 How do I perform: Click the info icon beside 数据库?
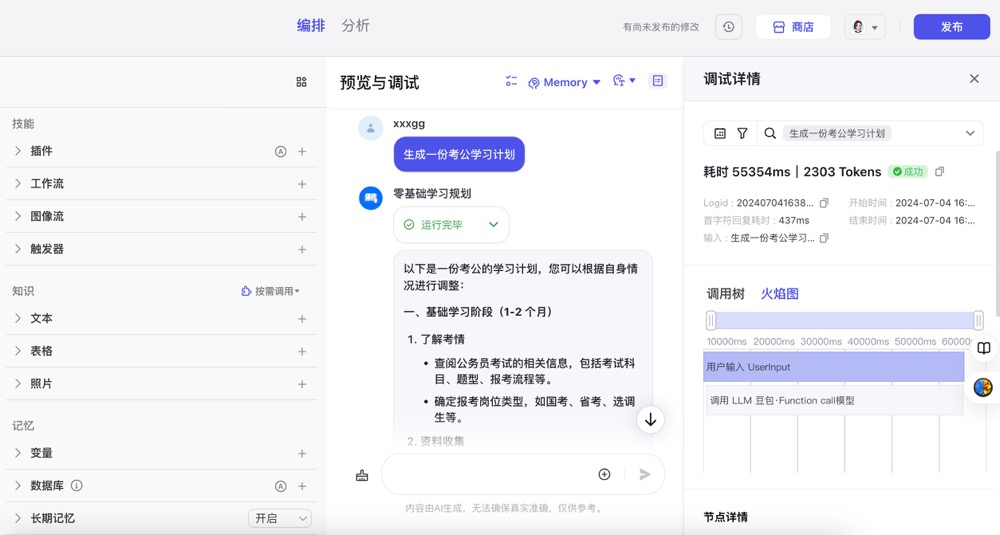tap(77, 485)
